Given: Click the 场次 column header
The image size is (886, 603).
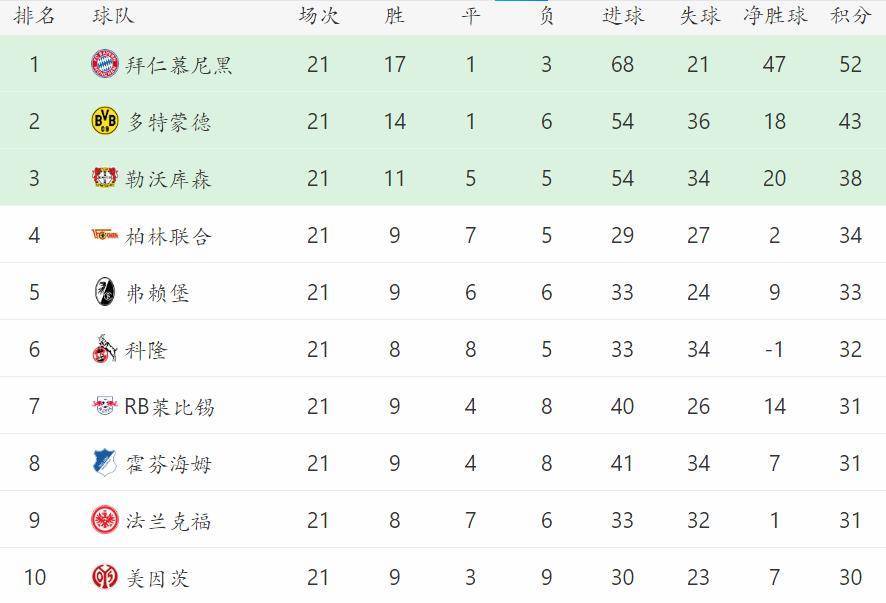Looking at the screenshot, I should coord(319,16).
